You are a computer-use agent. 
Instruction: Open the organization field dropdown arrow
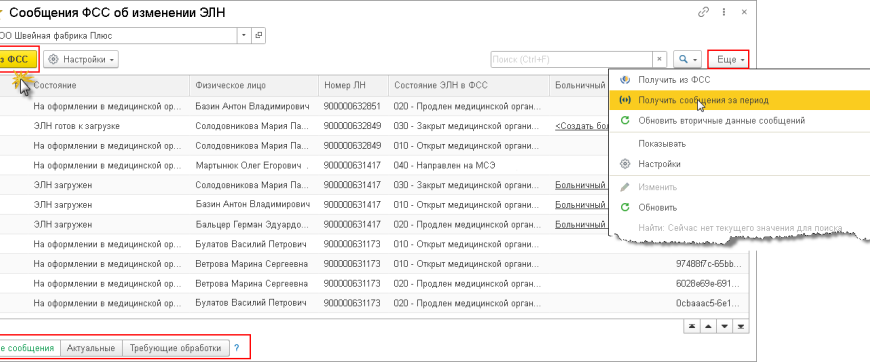(244, 36)
